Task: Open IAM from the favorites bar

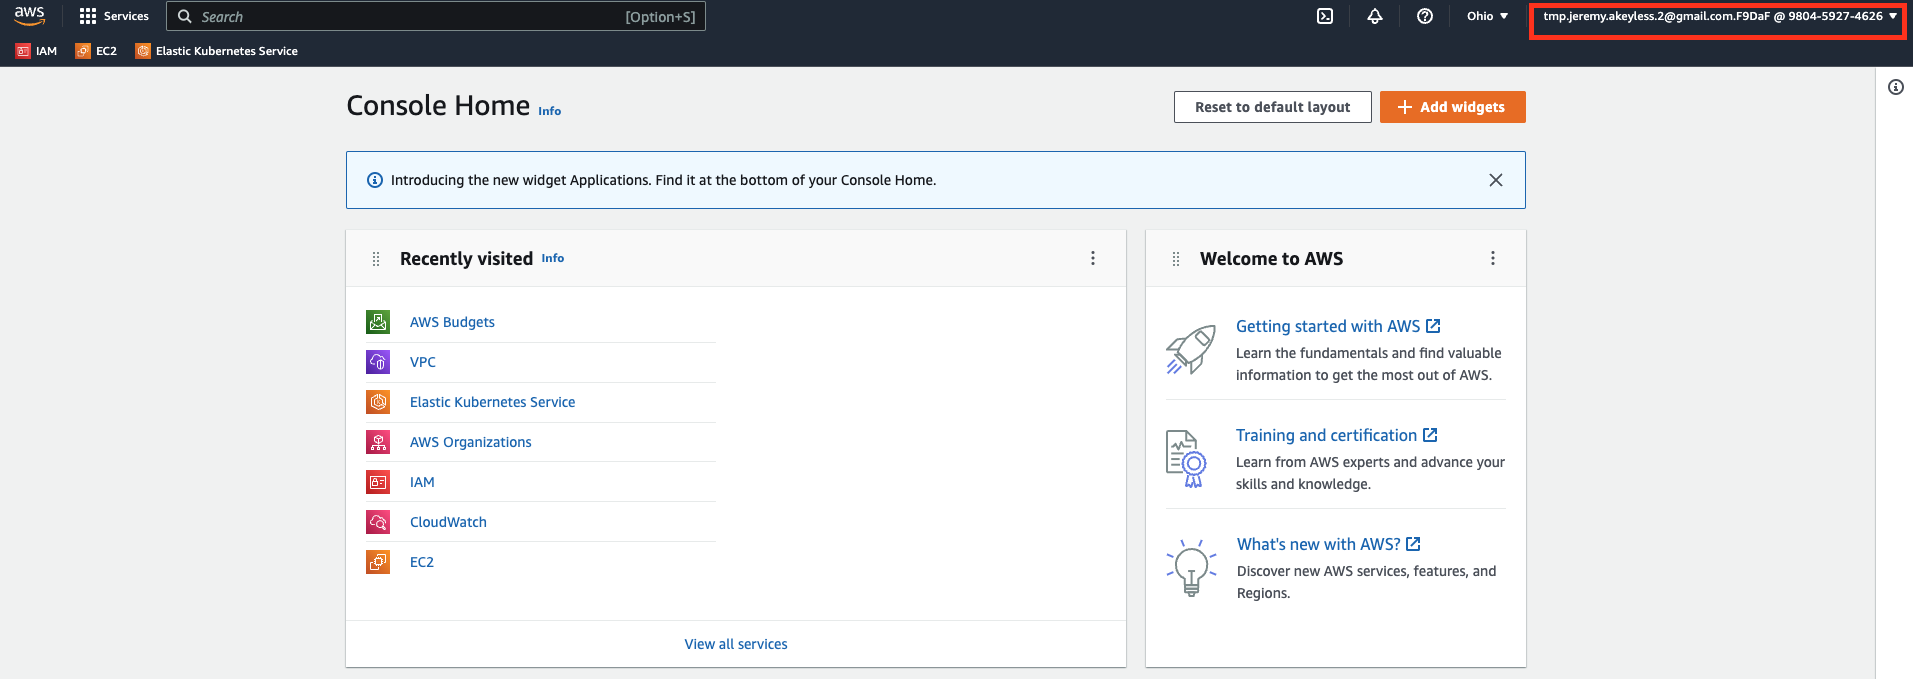Action: [x=37, y=51]
